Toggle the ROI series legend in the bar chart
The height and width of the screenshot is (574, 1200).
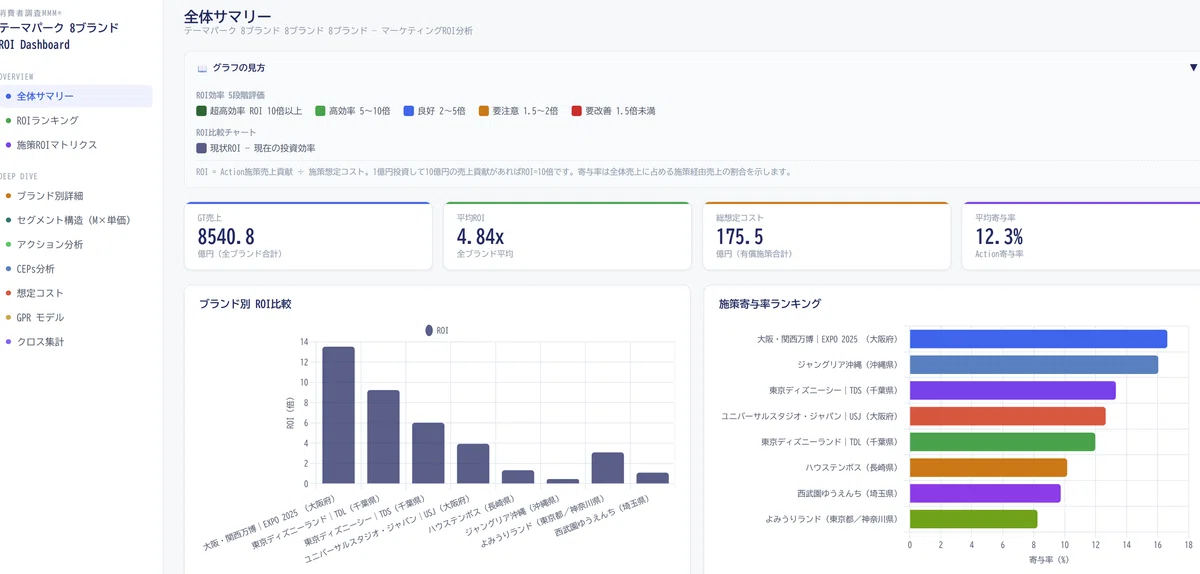pyautogui.click(x=436, y=330)
